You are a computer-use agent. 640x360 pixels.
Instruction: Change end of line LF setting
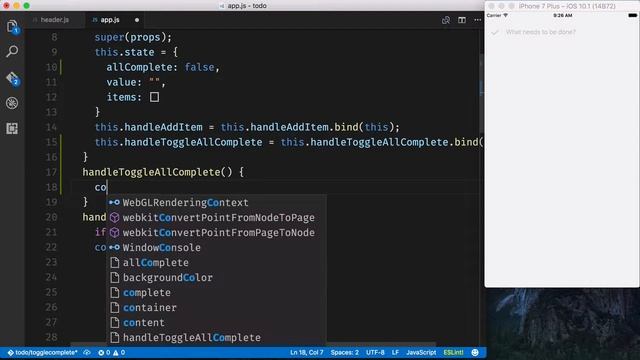(x=395, y=352)
